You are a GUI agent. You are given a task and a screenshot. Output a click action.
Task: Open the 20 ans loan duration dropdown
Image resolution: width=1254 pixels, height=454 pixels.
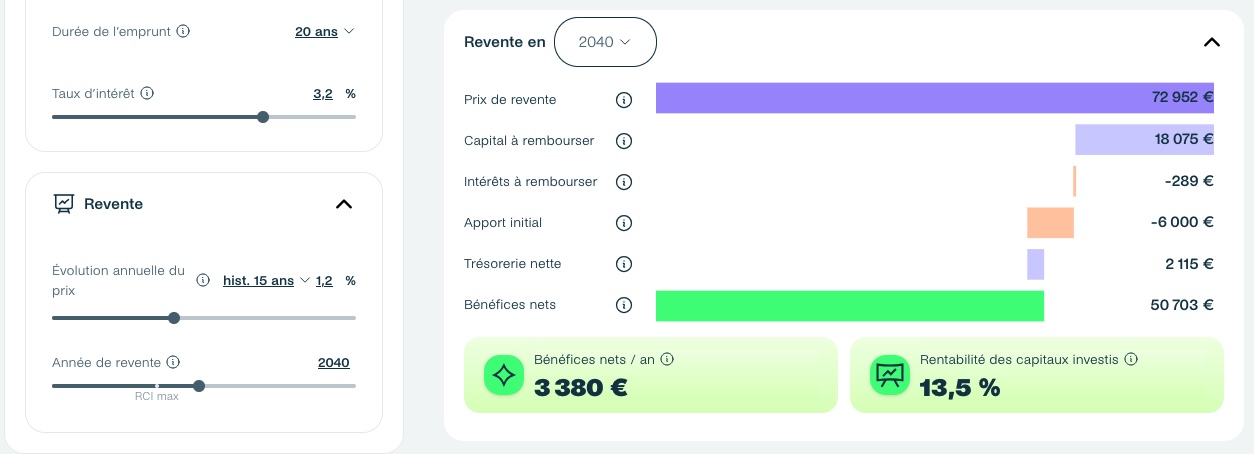click(x=325, y=32)
